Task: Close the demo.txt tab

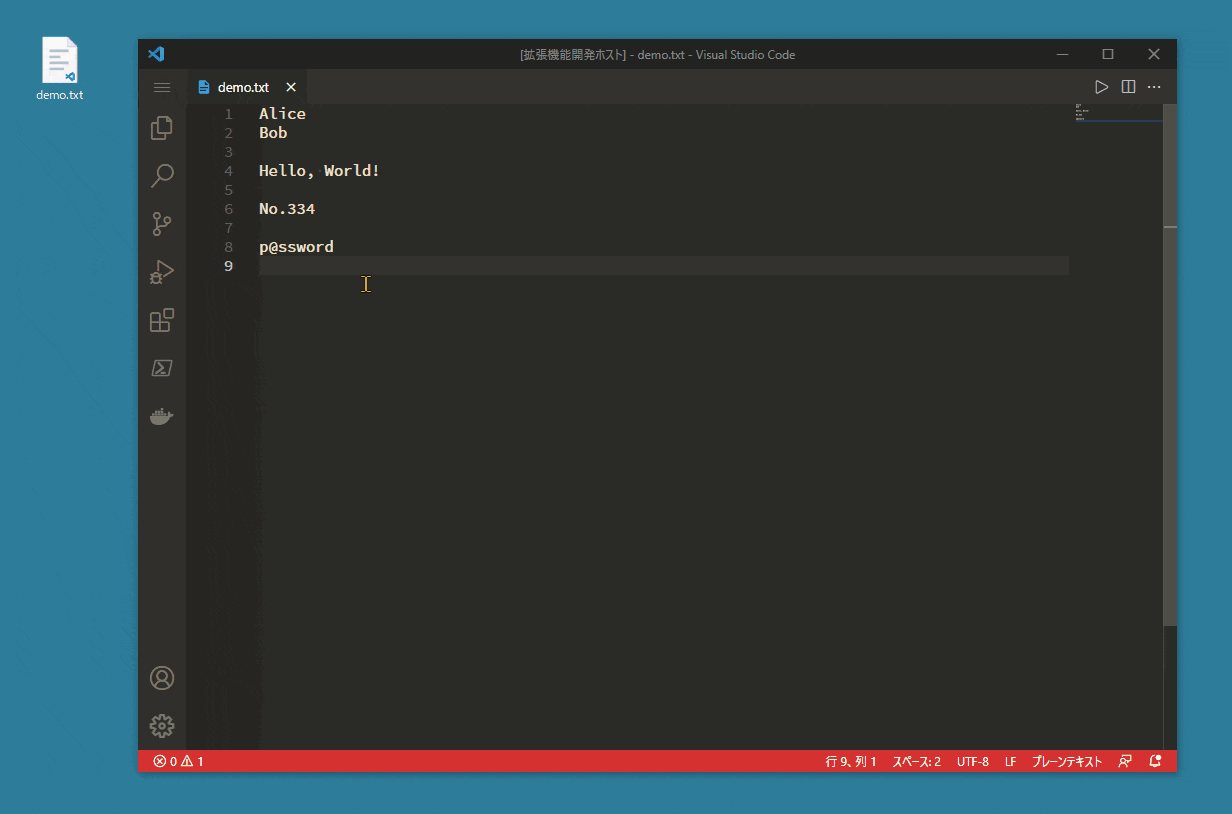Action: [291, 87]
